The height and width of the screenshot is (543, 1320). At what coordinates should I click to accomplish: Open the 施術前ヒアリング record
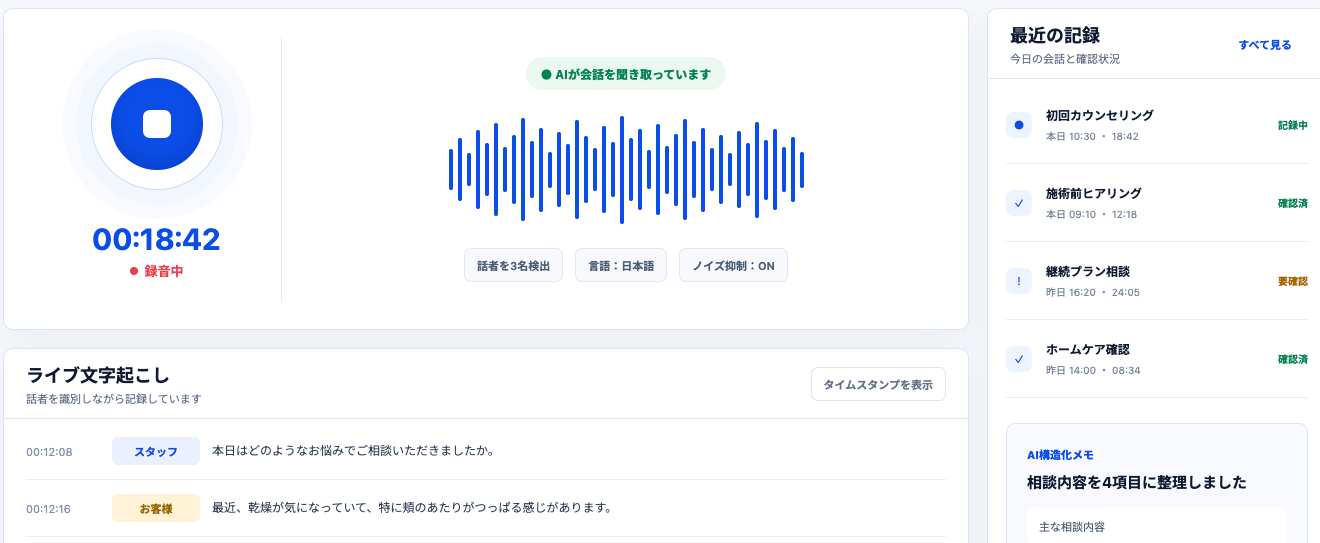click(x=1157, y=203)
